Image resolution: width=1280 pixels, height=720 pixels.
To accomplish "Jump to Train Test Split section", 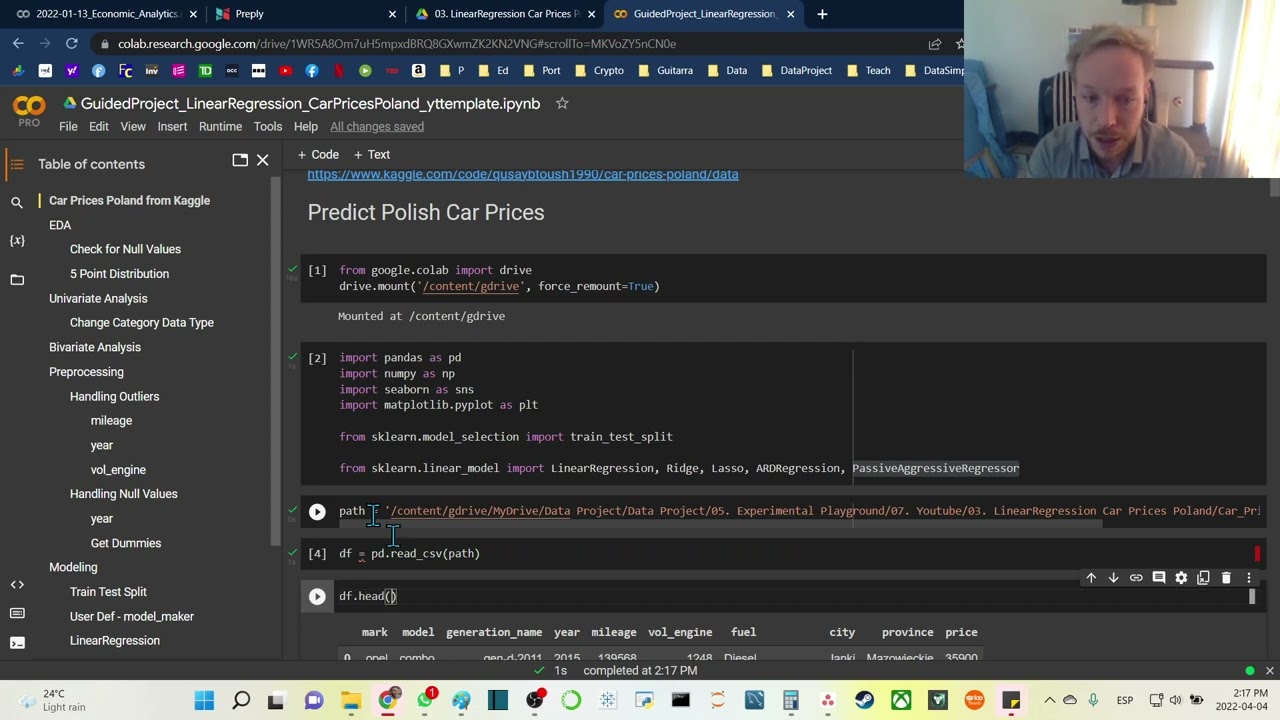I will [x=108, y=592].
